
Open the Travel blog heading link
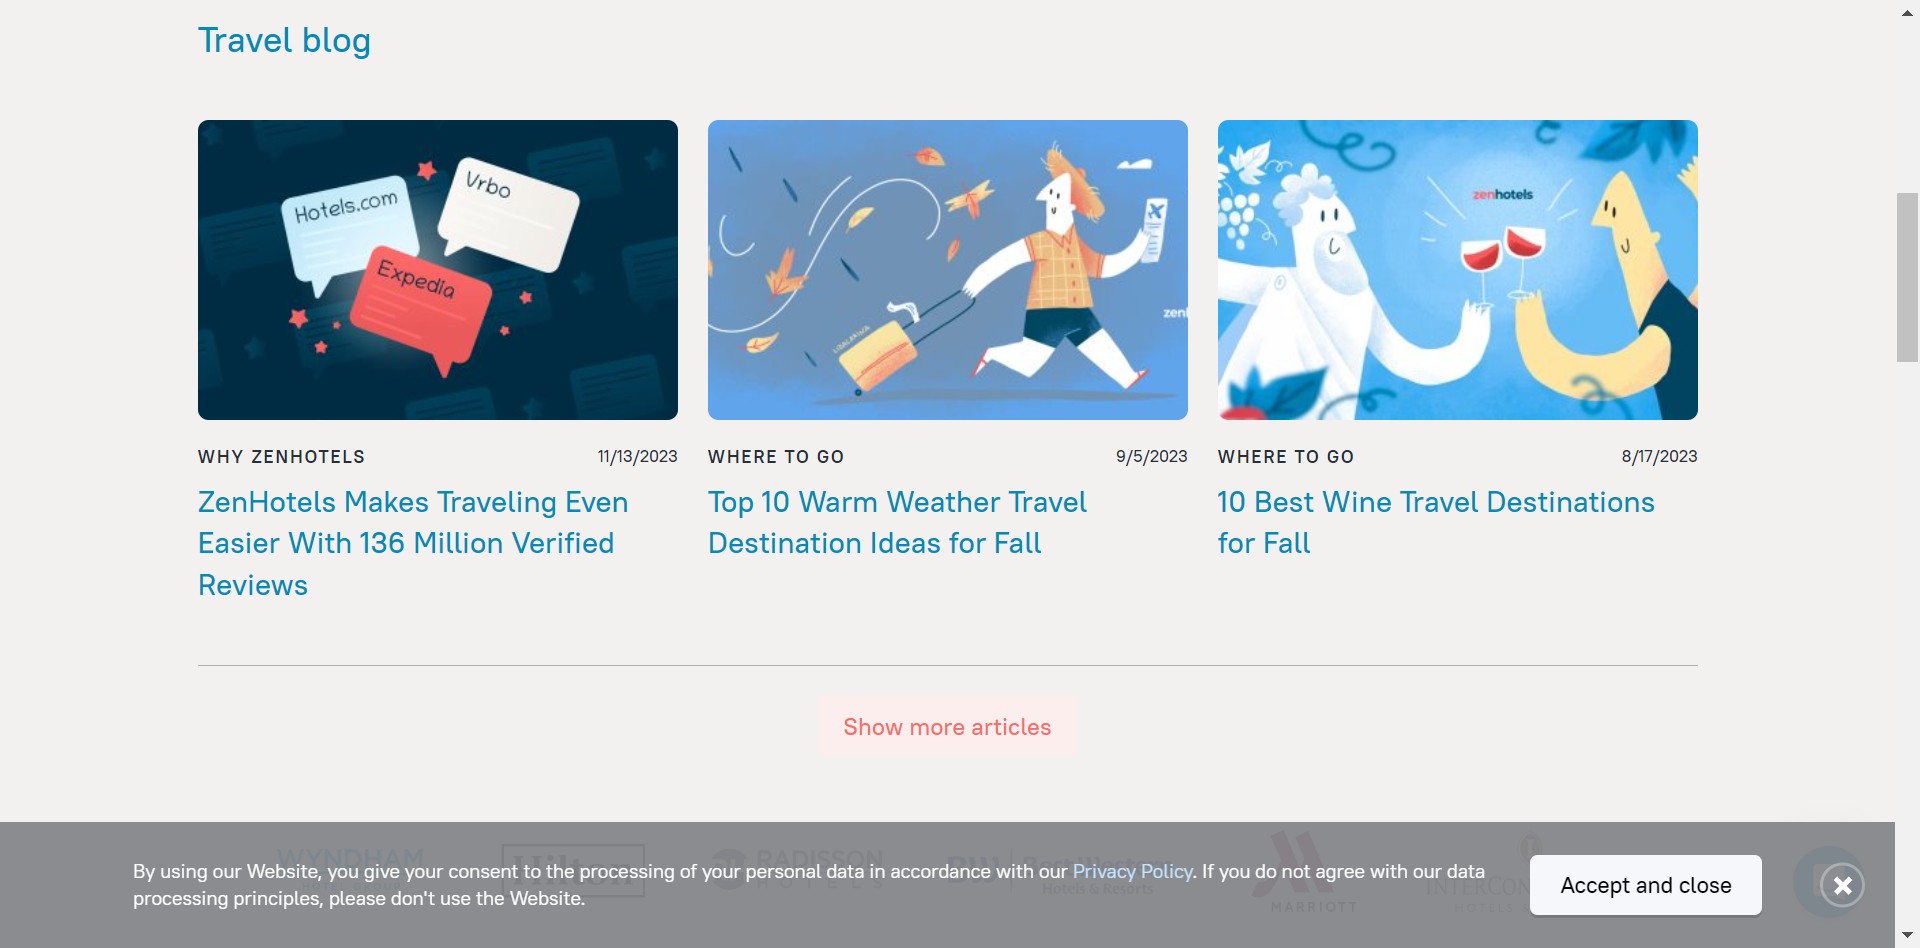[284, 40]
